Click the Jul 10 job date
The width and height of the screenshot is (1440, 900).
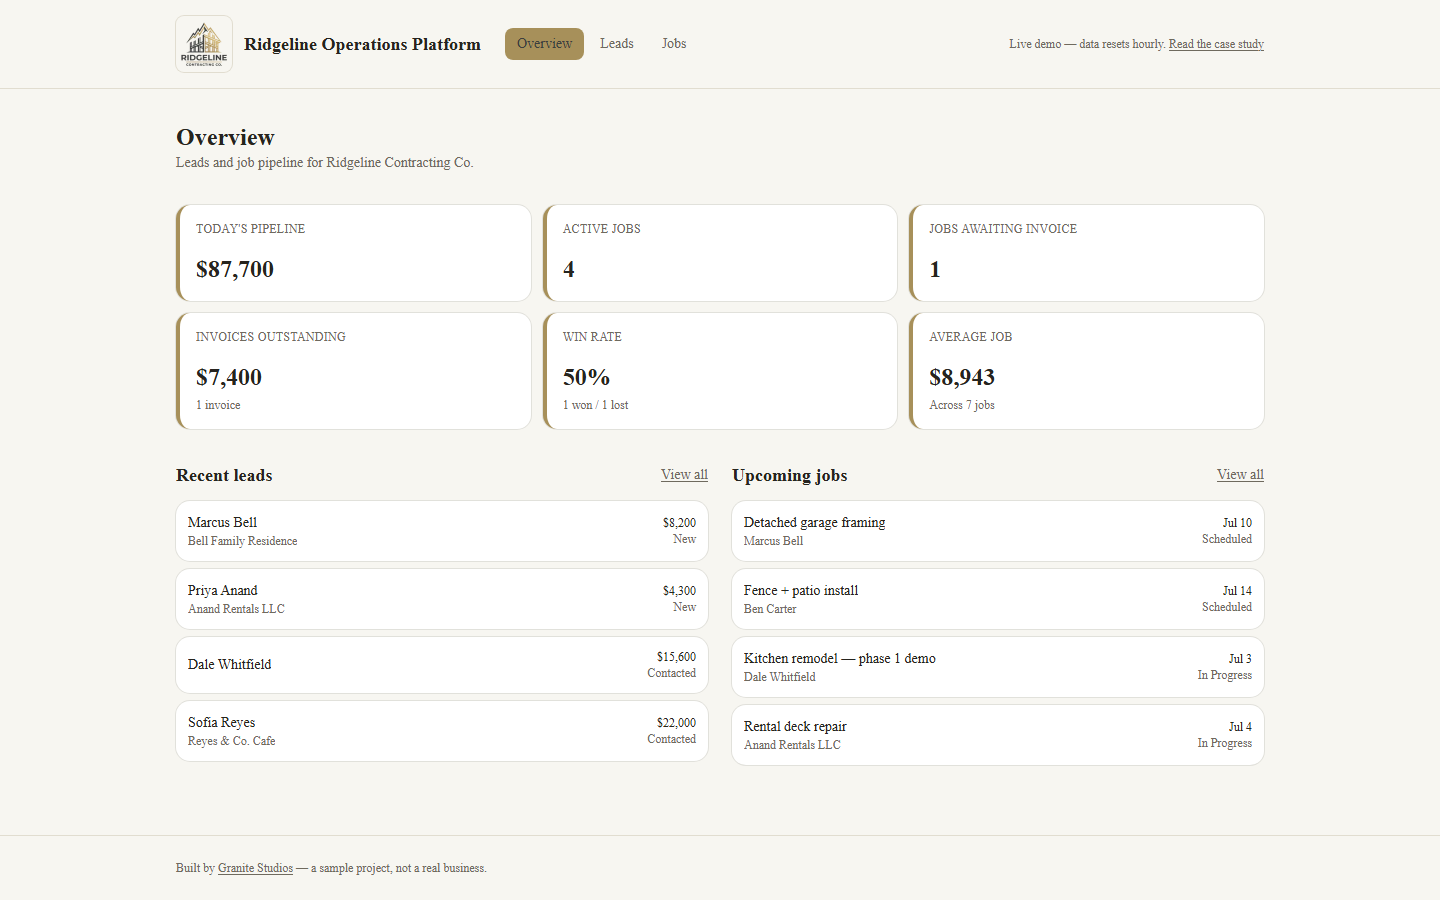coord(1237,523)
